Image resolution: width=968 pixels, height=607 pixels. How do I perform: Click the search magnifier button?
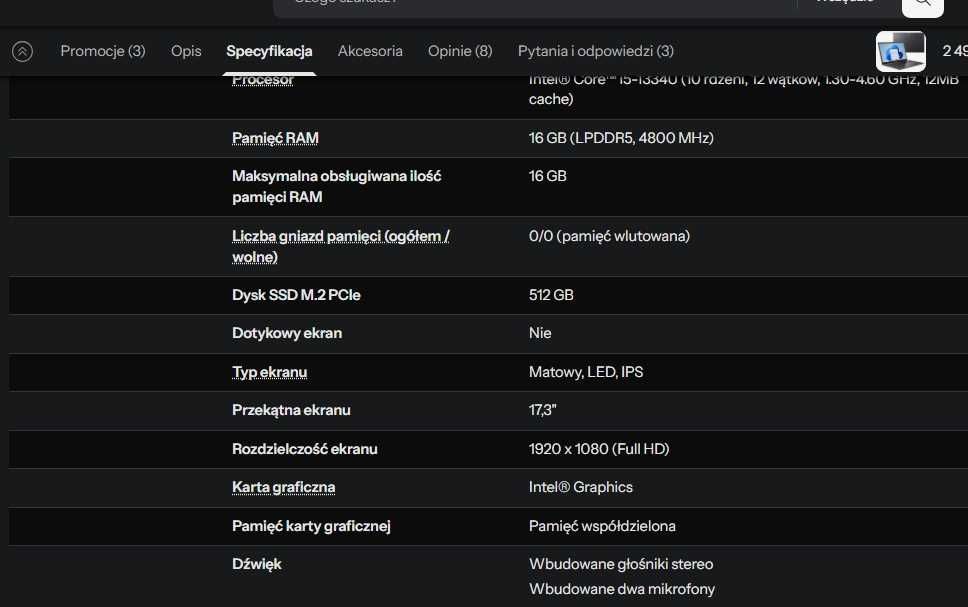(x=921, y=5)
